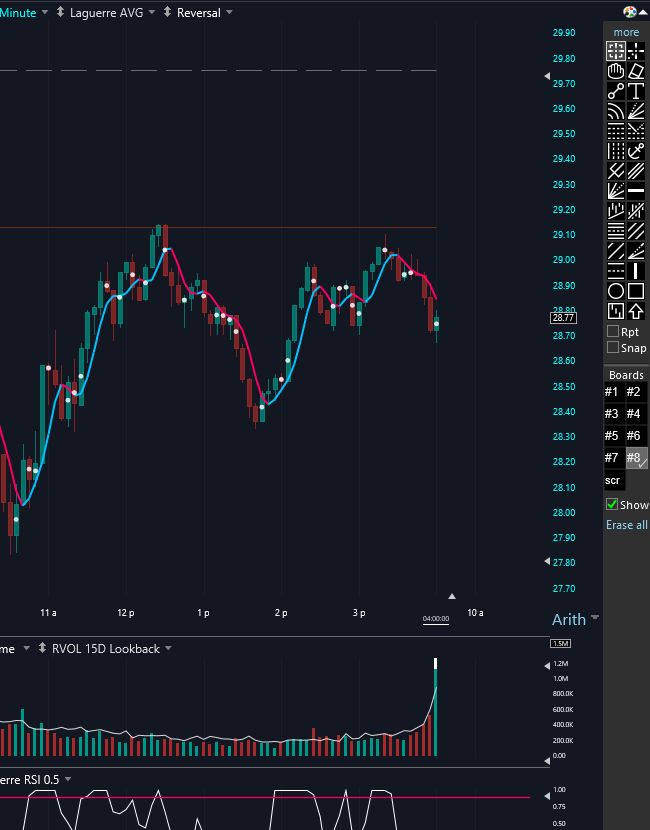Switch to Board #2
The image size is (650, 830).
[x=634, y=392]
